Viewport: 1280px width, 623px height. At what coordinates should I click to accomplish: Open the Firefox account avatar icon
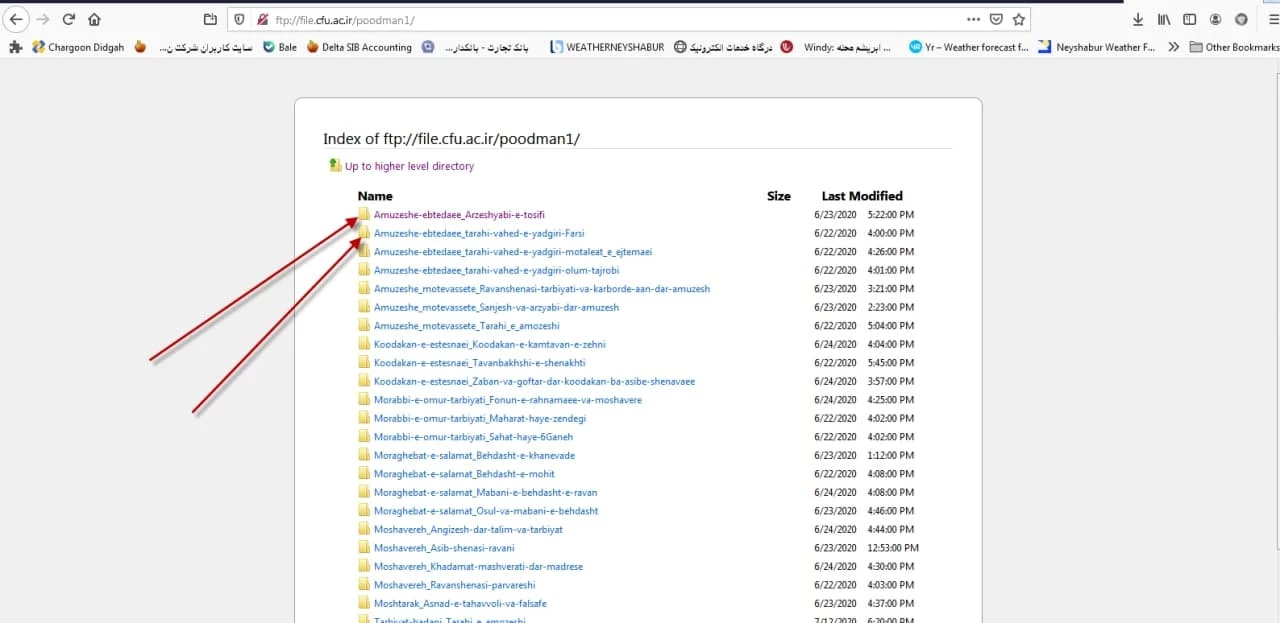1215,19
